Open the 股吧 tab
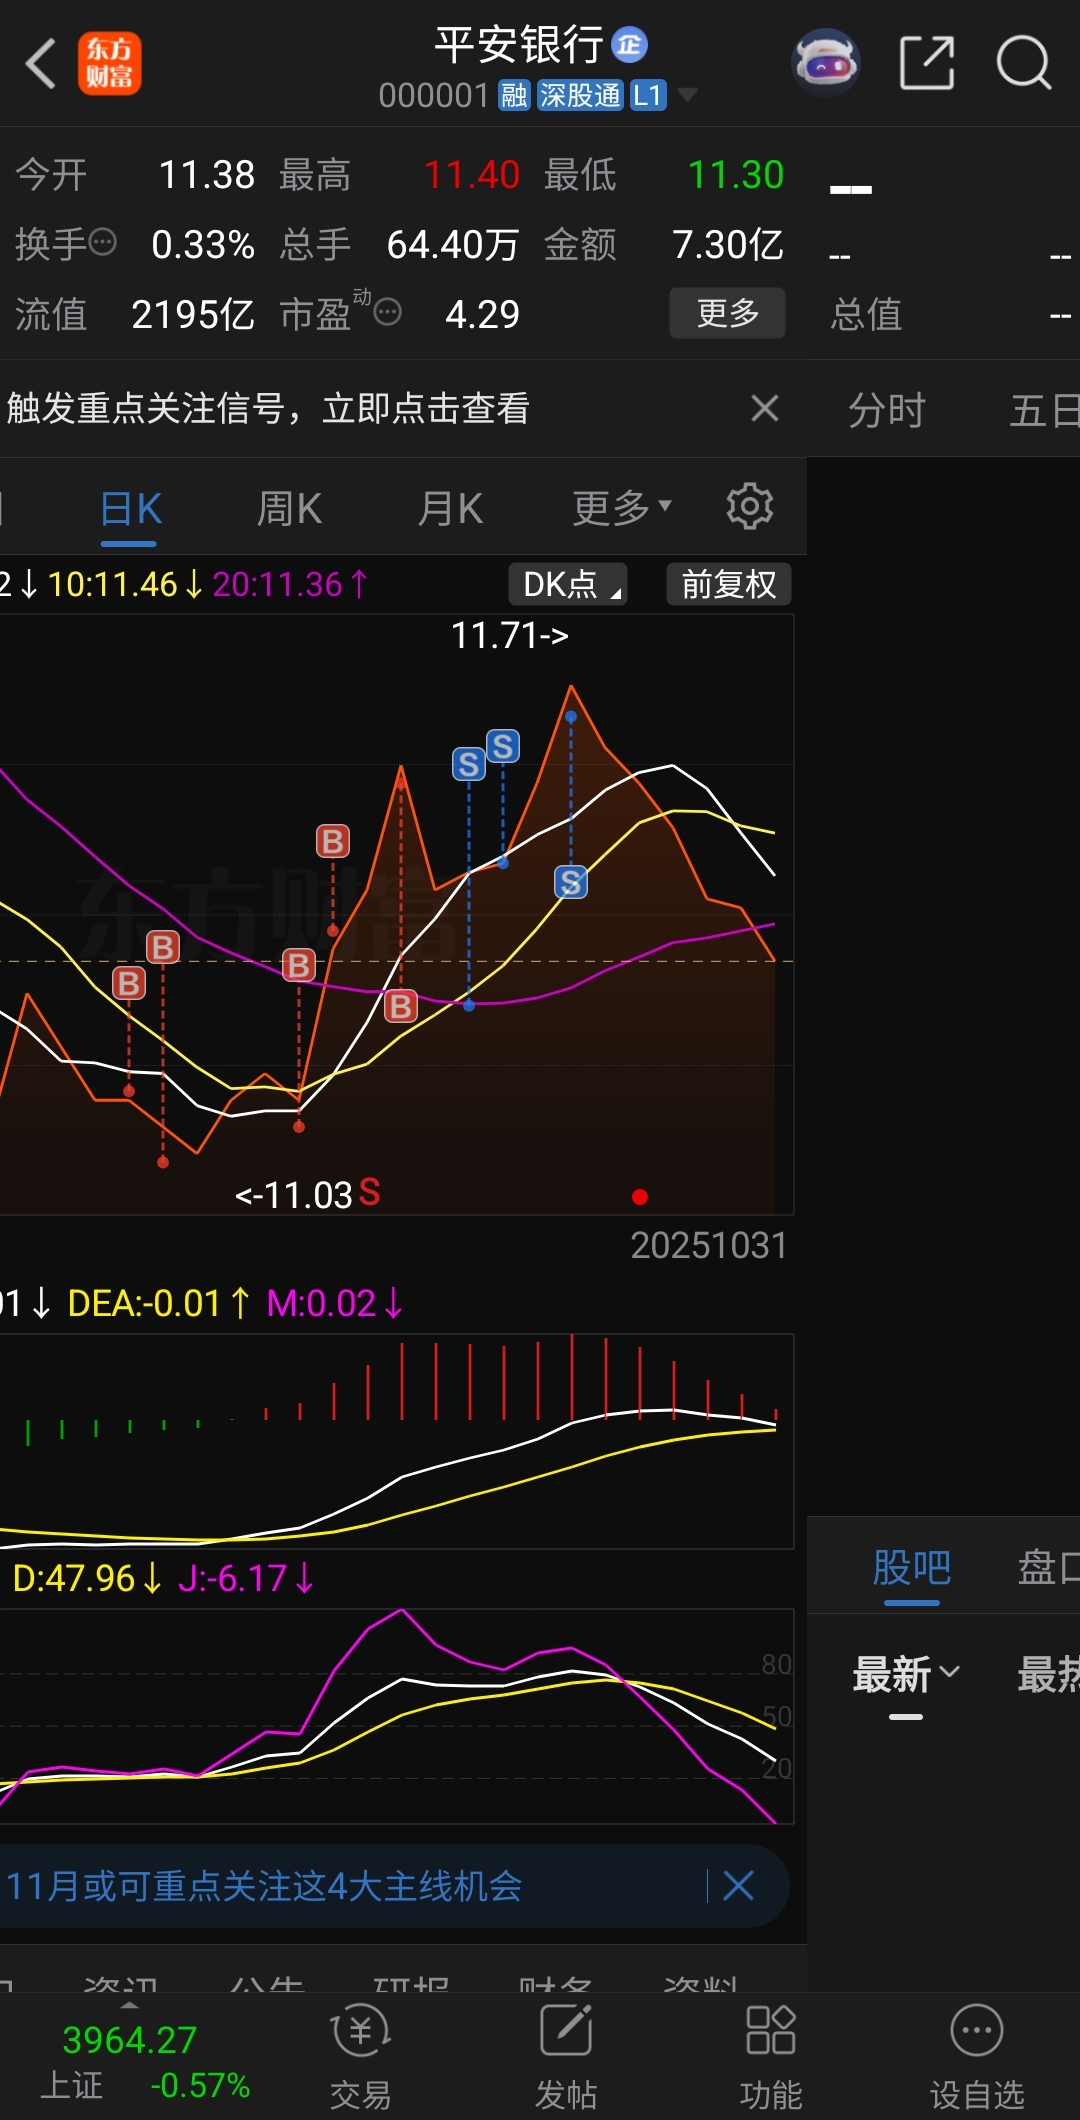1080x2120 pixels. pyautogui.click(x=912, y=1567)
